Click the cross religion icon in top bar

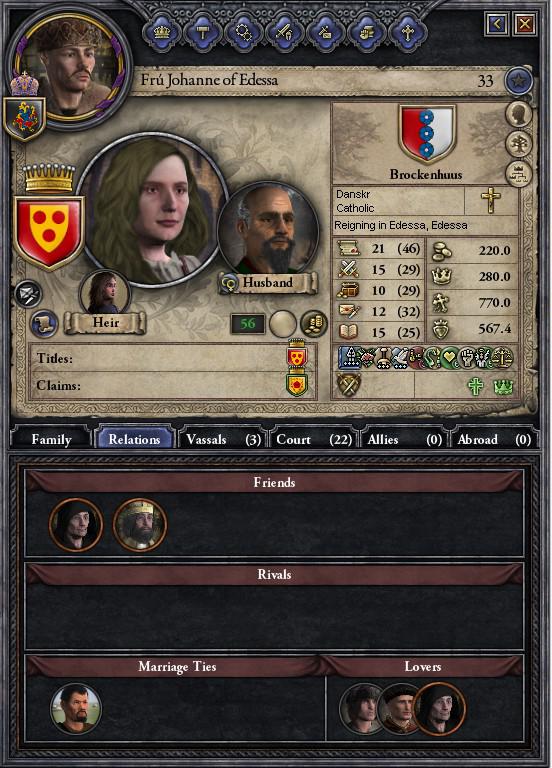click(408, 32)
